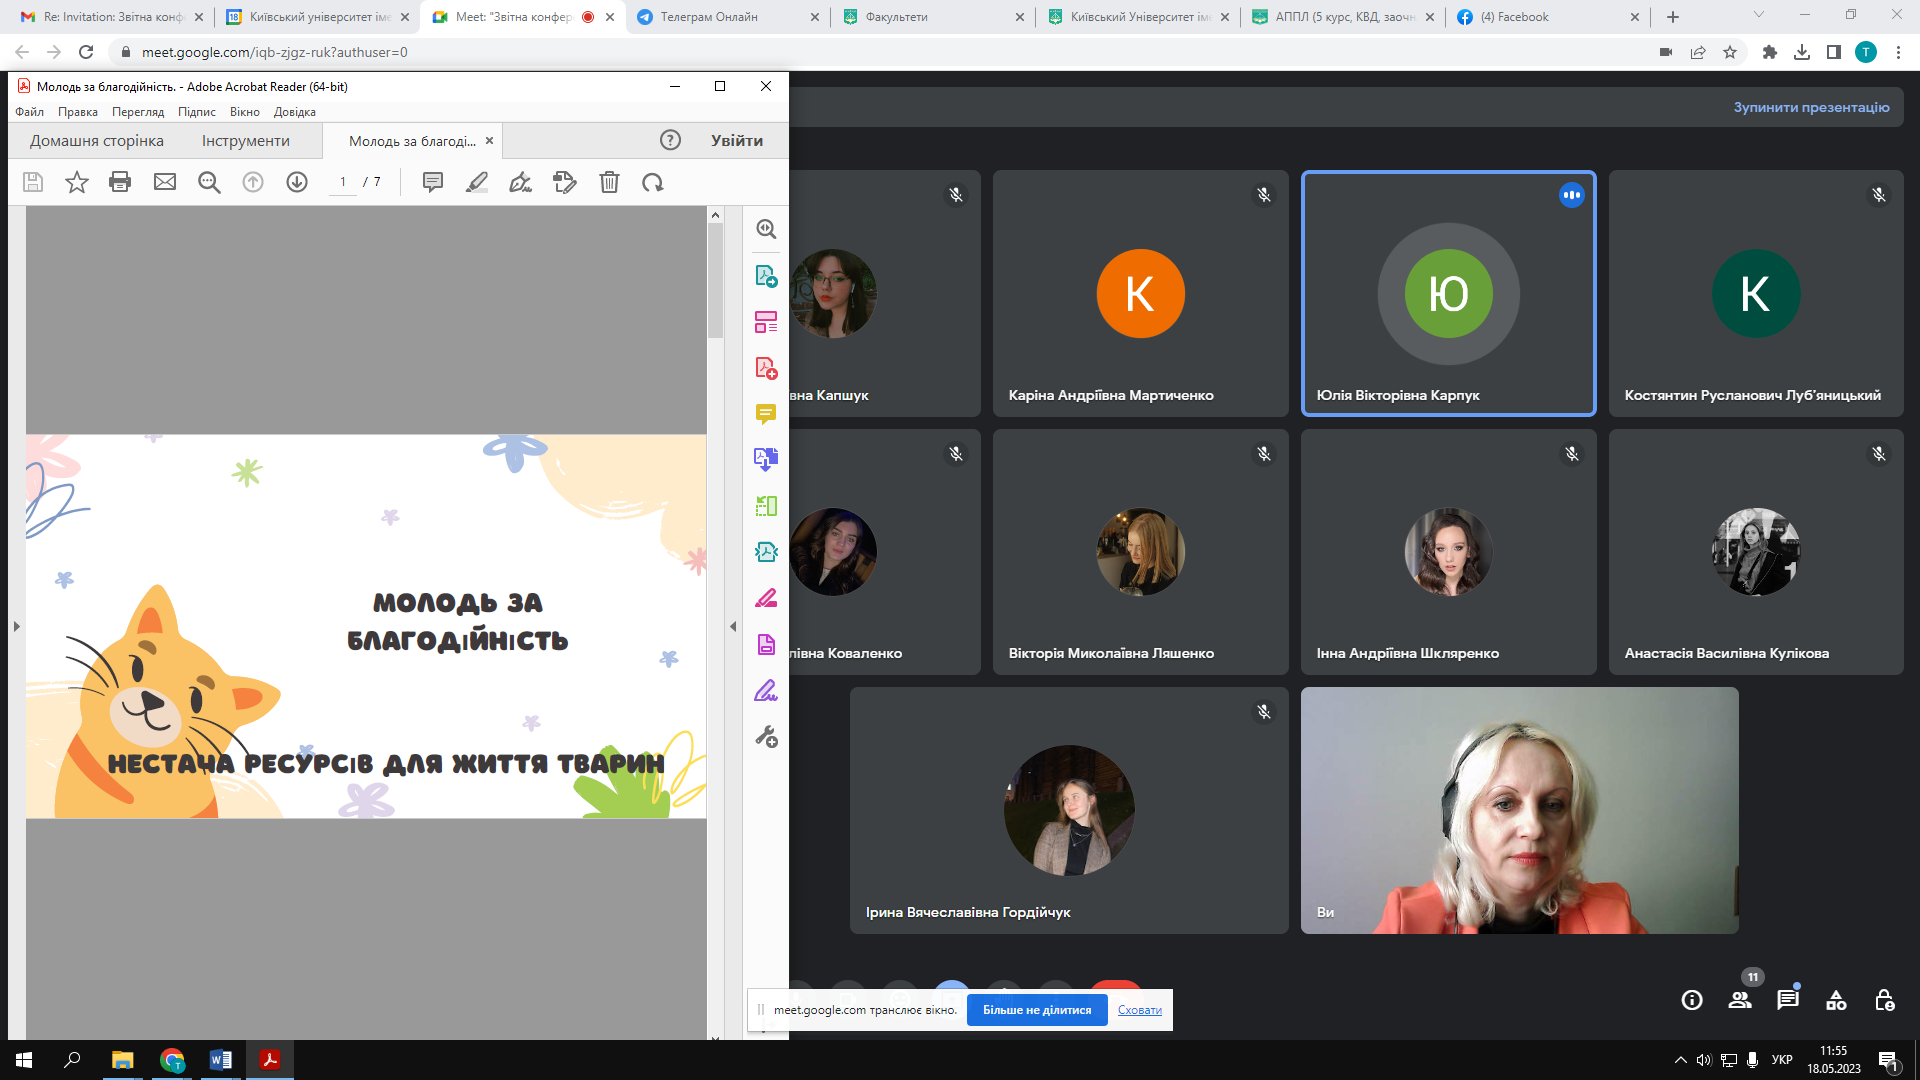1920x1080 pixels.
Task: Click the Delete trash can icon
Action: [609, 182]
